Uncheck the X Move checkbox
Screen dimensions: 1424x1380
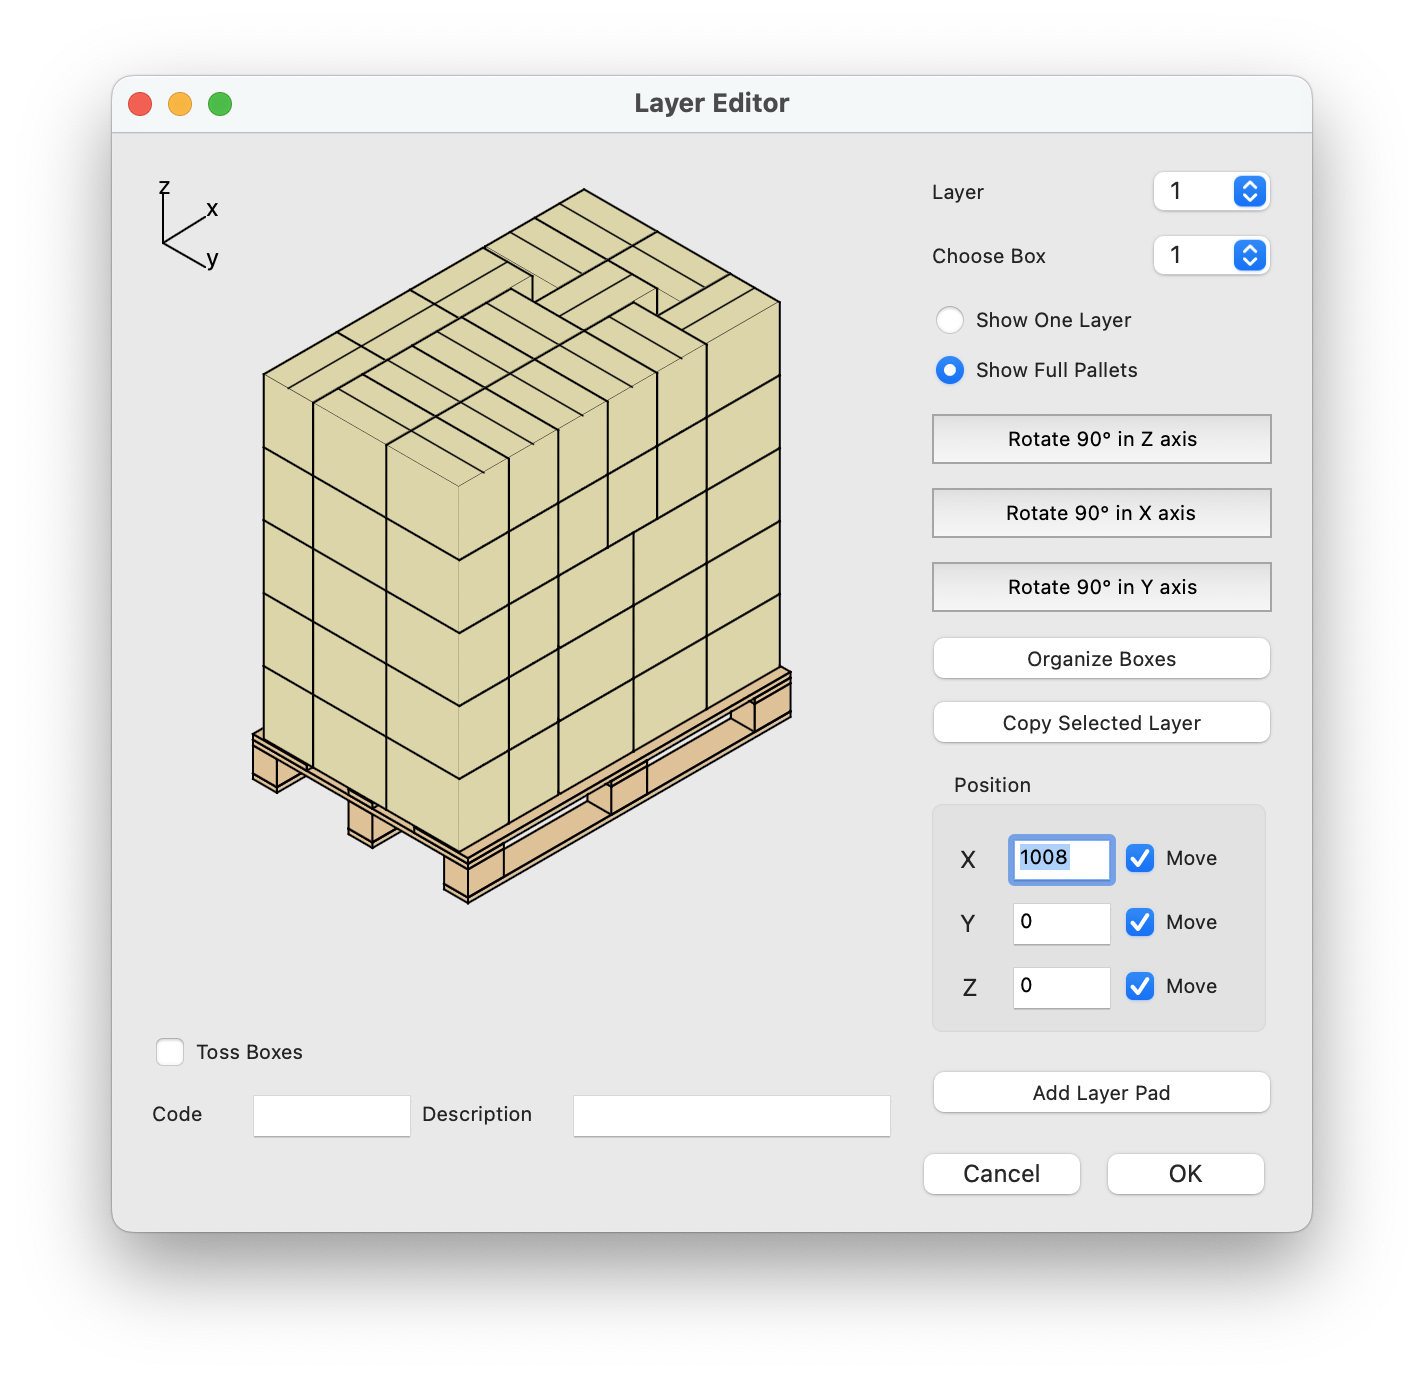click(1140, 858)
